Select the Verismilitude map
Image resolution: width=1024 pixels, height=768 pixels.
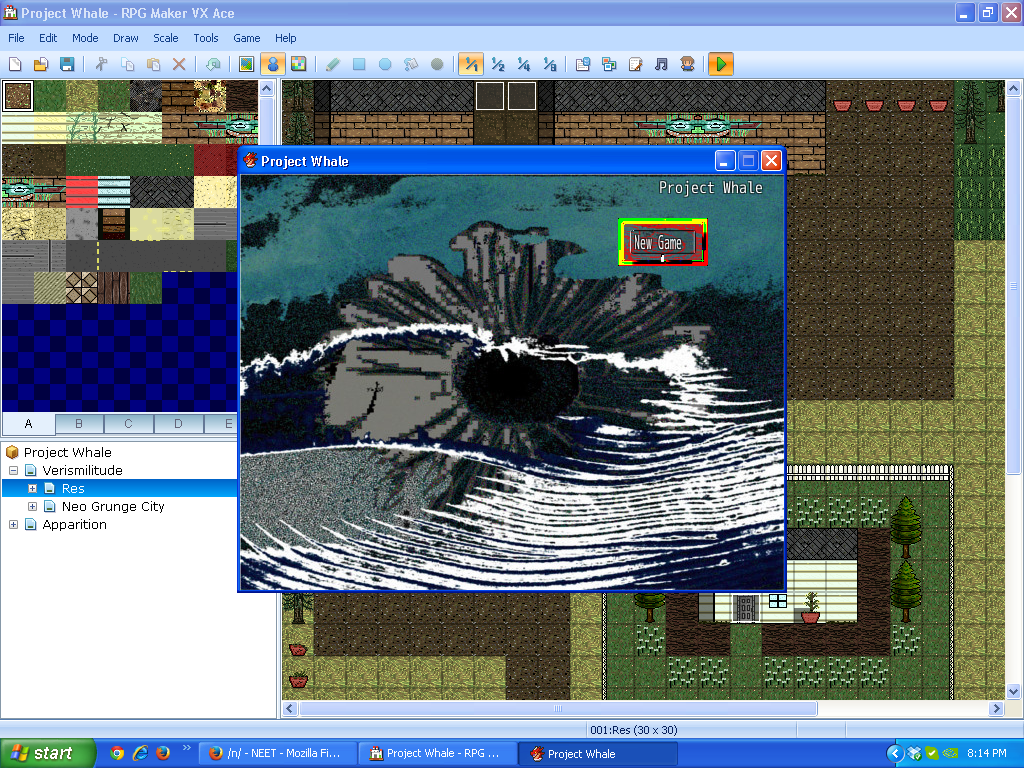(82, 470)
